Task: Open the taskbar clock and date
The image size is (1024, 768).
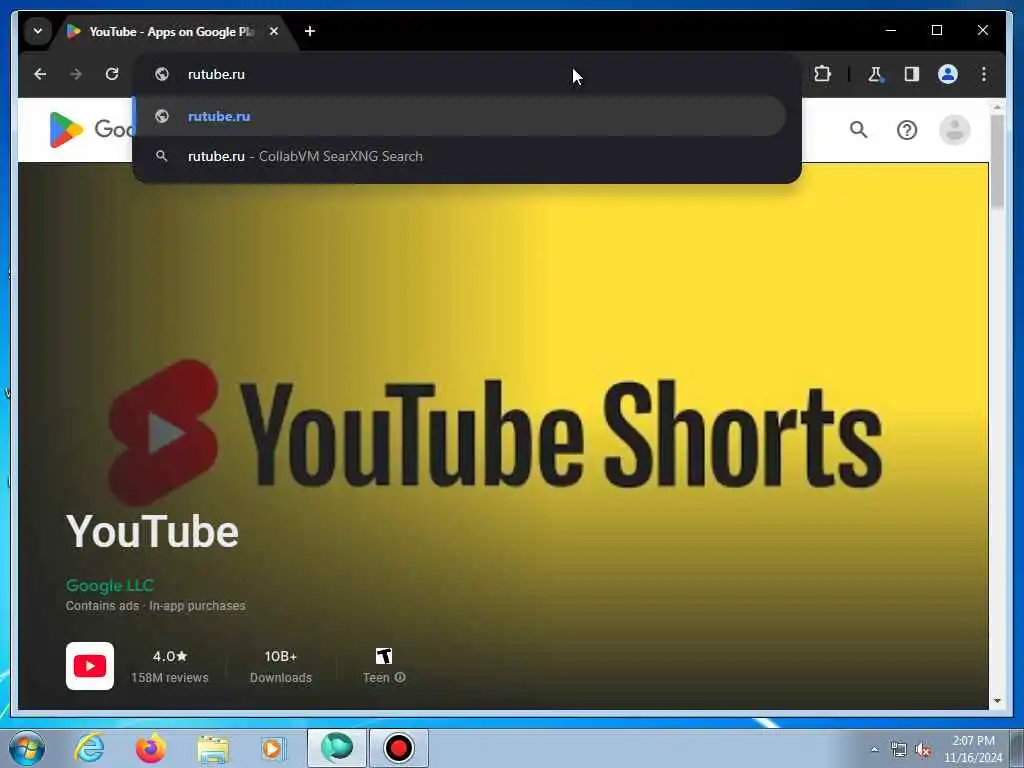Action: [973, 749]
